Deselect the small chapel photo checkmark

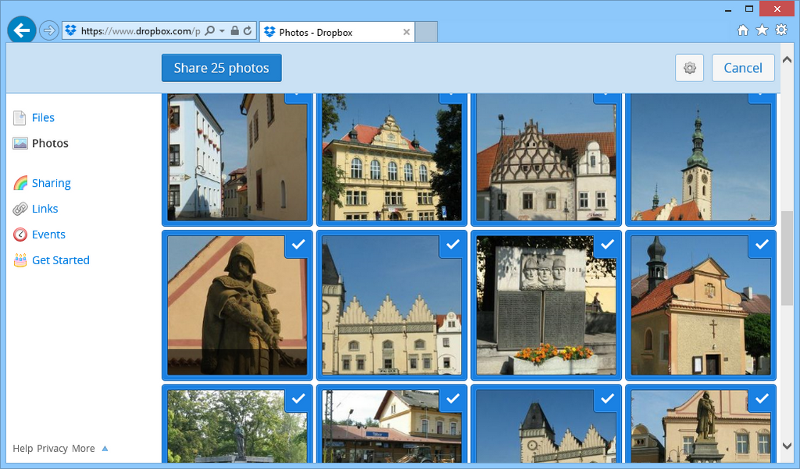click(x=761, y=244)
